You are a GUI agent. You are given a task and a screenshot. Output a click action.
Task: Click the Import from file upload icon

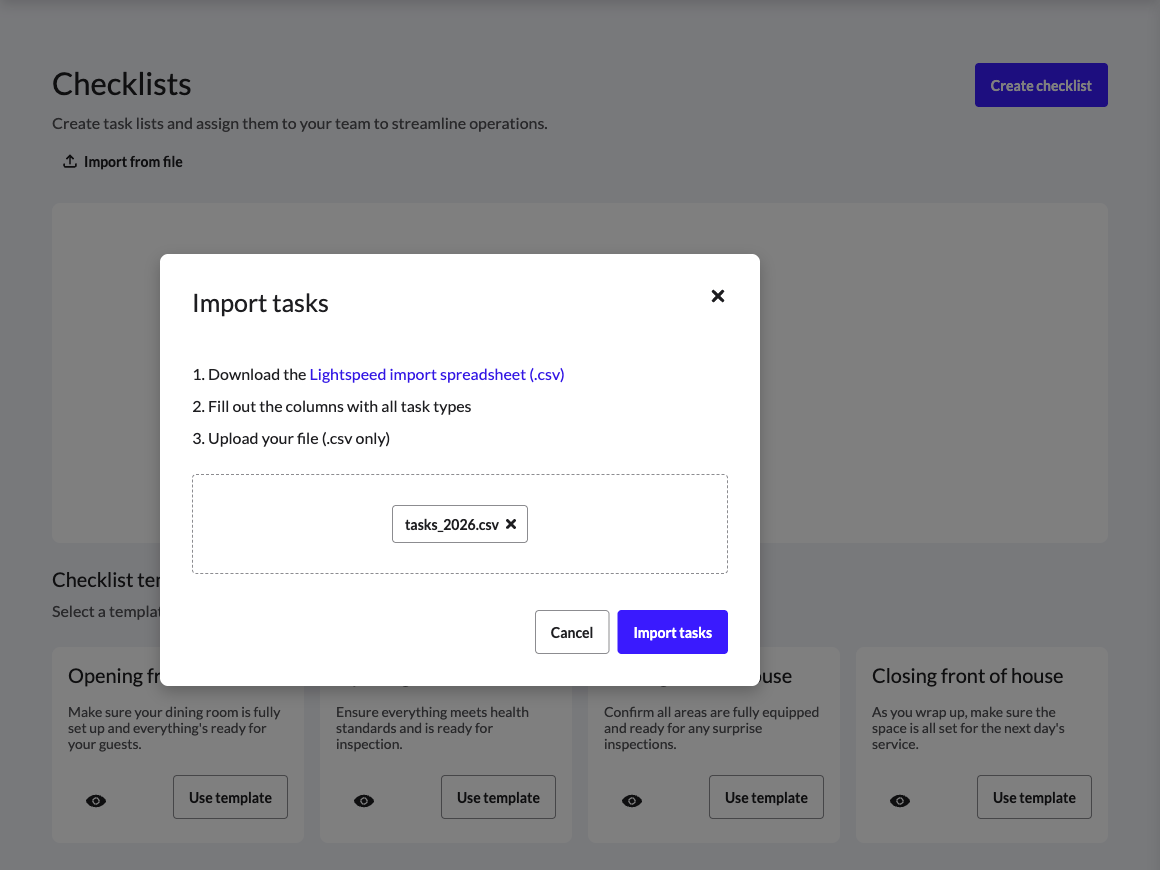point(70,160)
